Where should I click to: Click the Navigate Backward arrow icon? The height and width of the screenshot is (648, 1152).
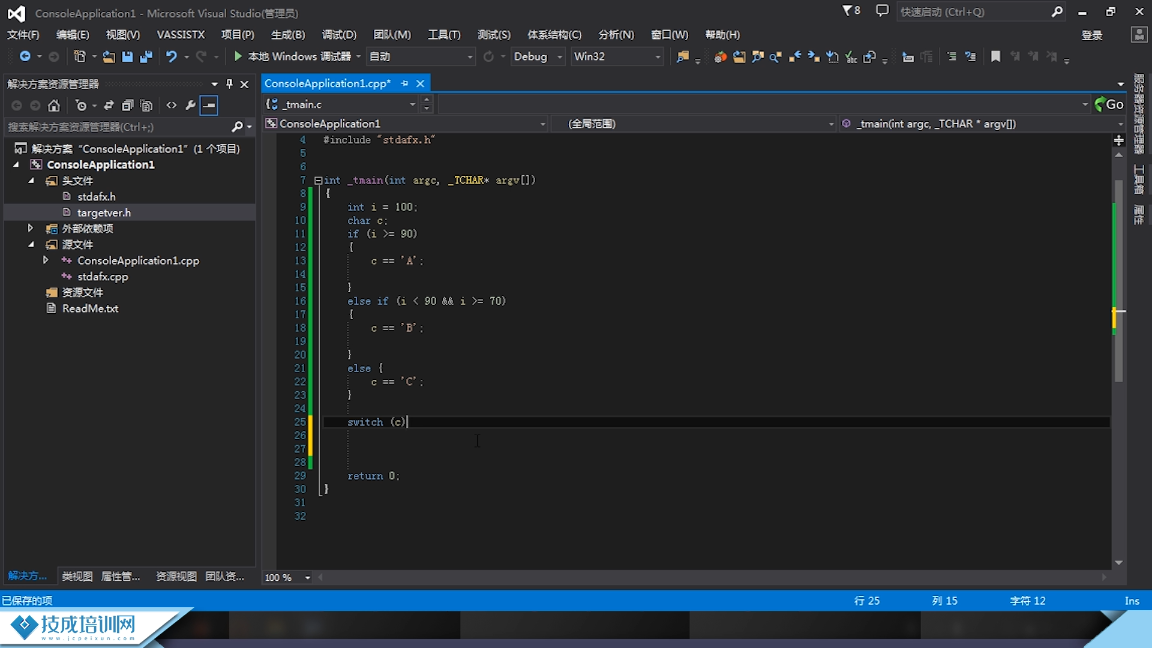click(25, 57)
